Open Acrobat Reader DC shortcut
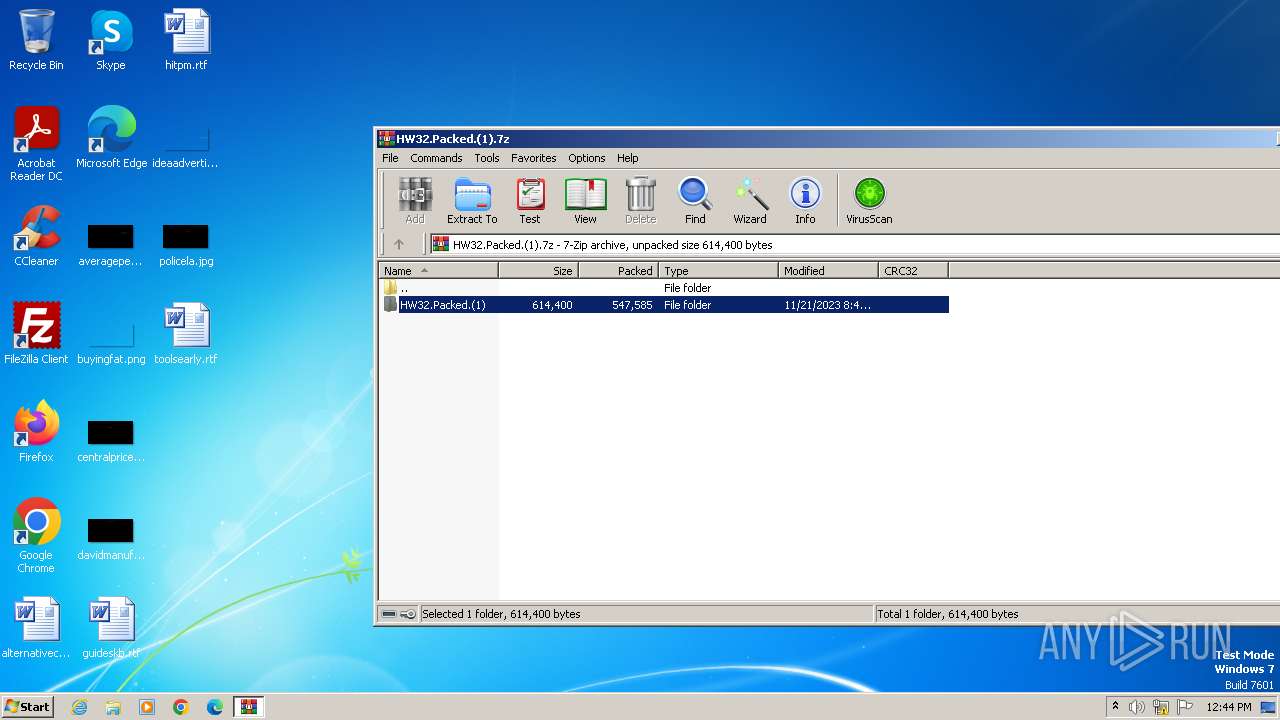The height and width of the screenshot is (720, 1280). pos(36,144)
